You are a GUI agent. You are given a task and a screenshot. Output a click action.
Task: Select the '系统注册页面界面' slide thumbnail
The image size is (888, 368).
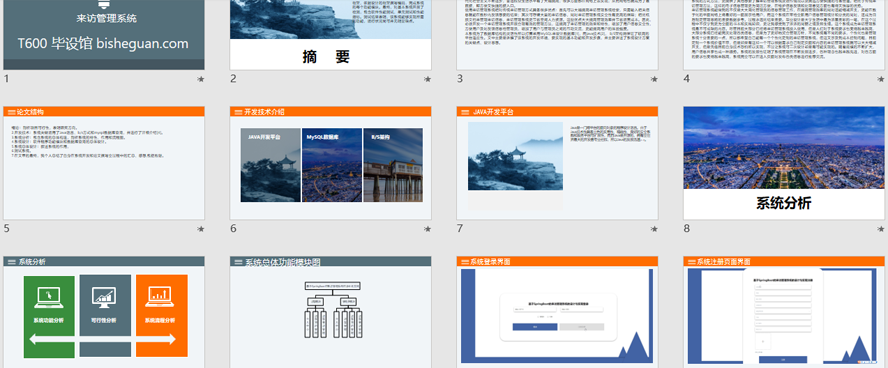(x=784, y=312)
